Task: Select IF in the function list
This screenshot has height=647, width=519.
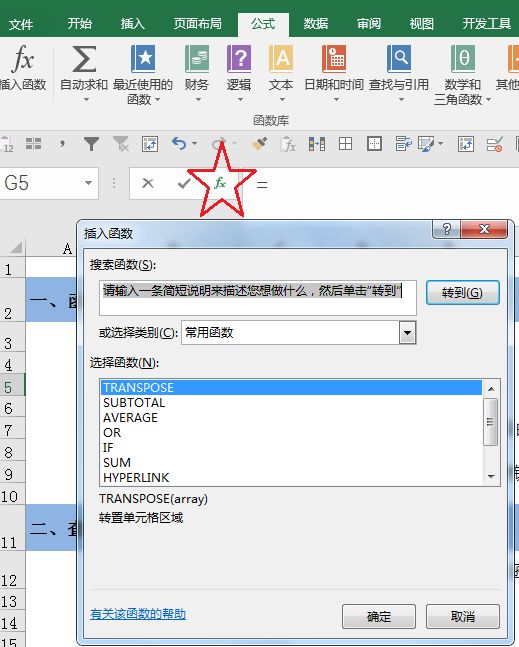Action: (x=291, y=447)
